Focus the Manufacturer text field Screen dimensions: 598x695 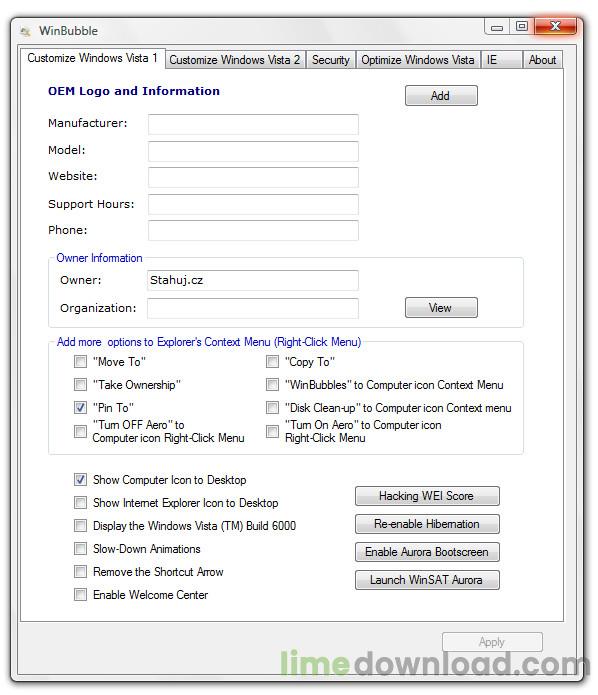click(253, 125)
